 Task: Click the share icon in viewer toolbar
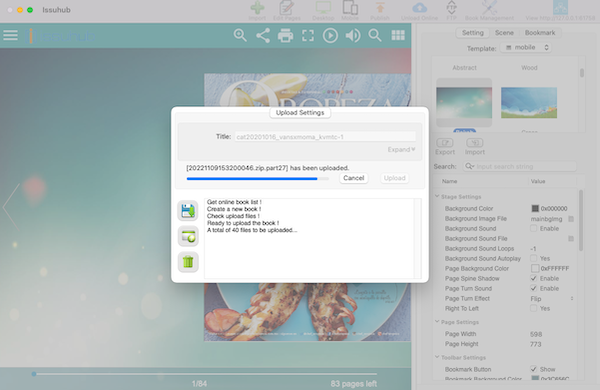pos(263,35)
